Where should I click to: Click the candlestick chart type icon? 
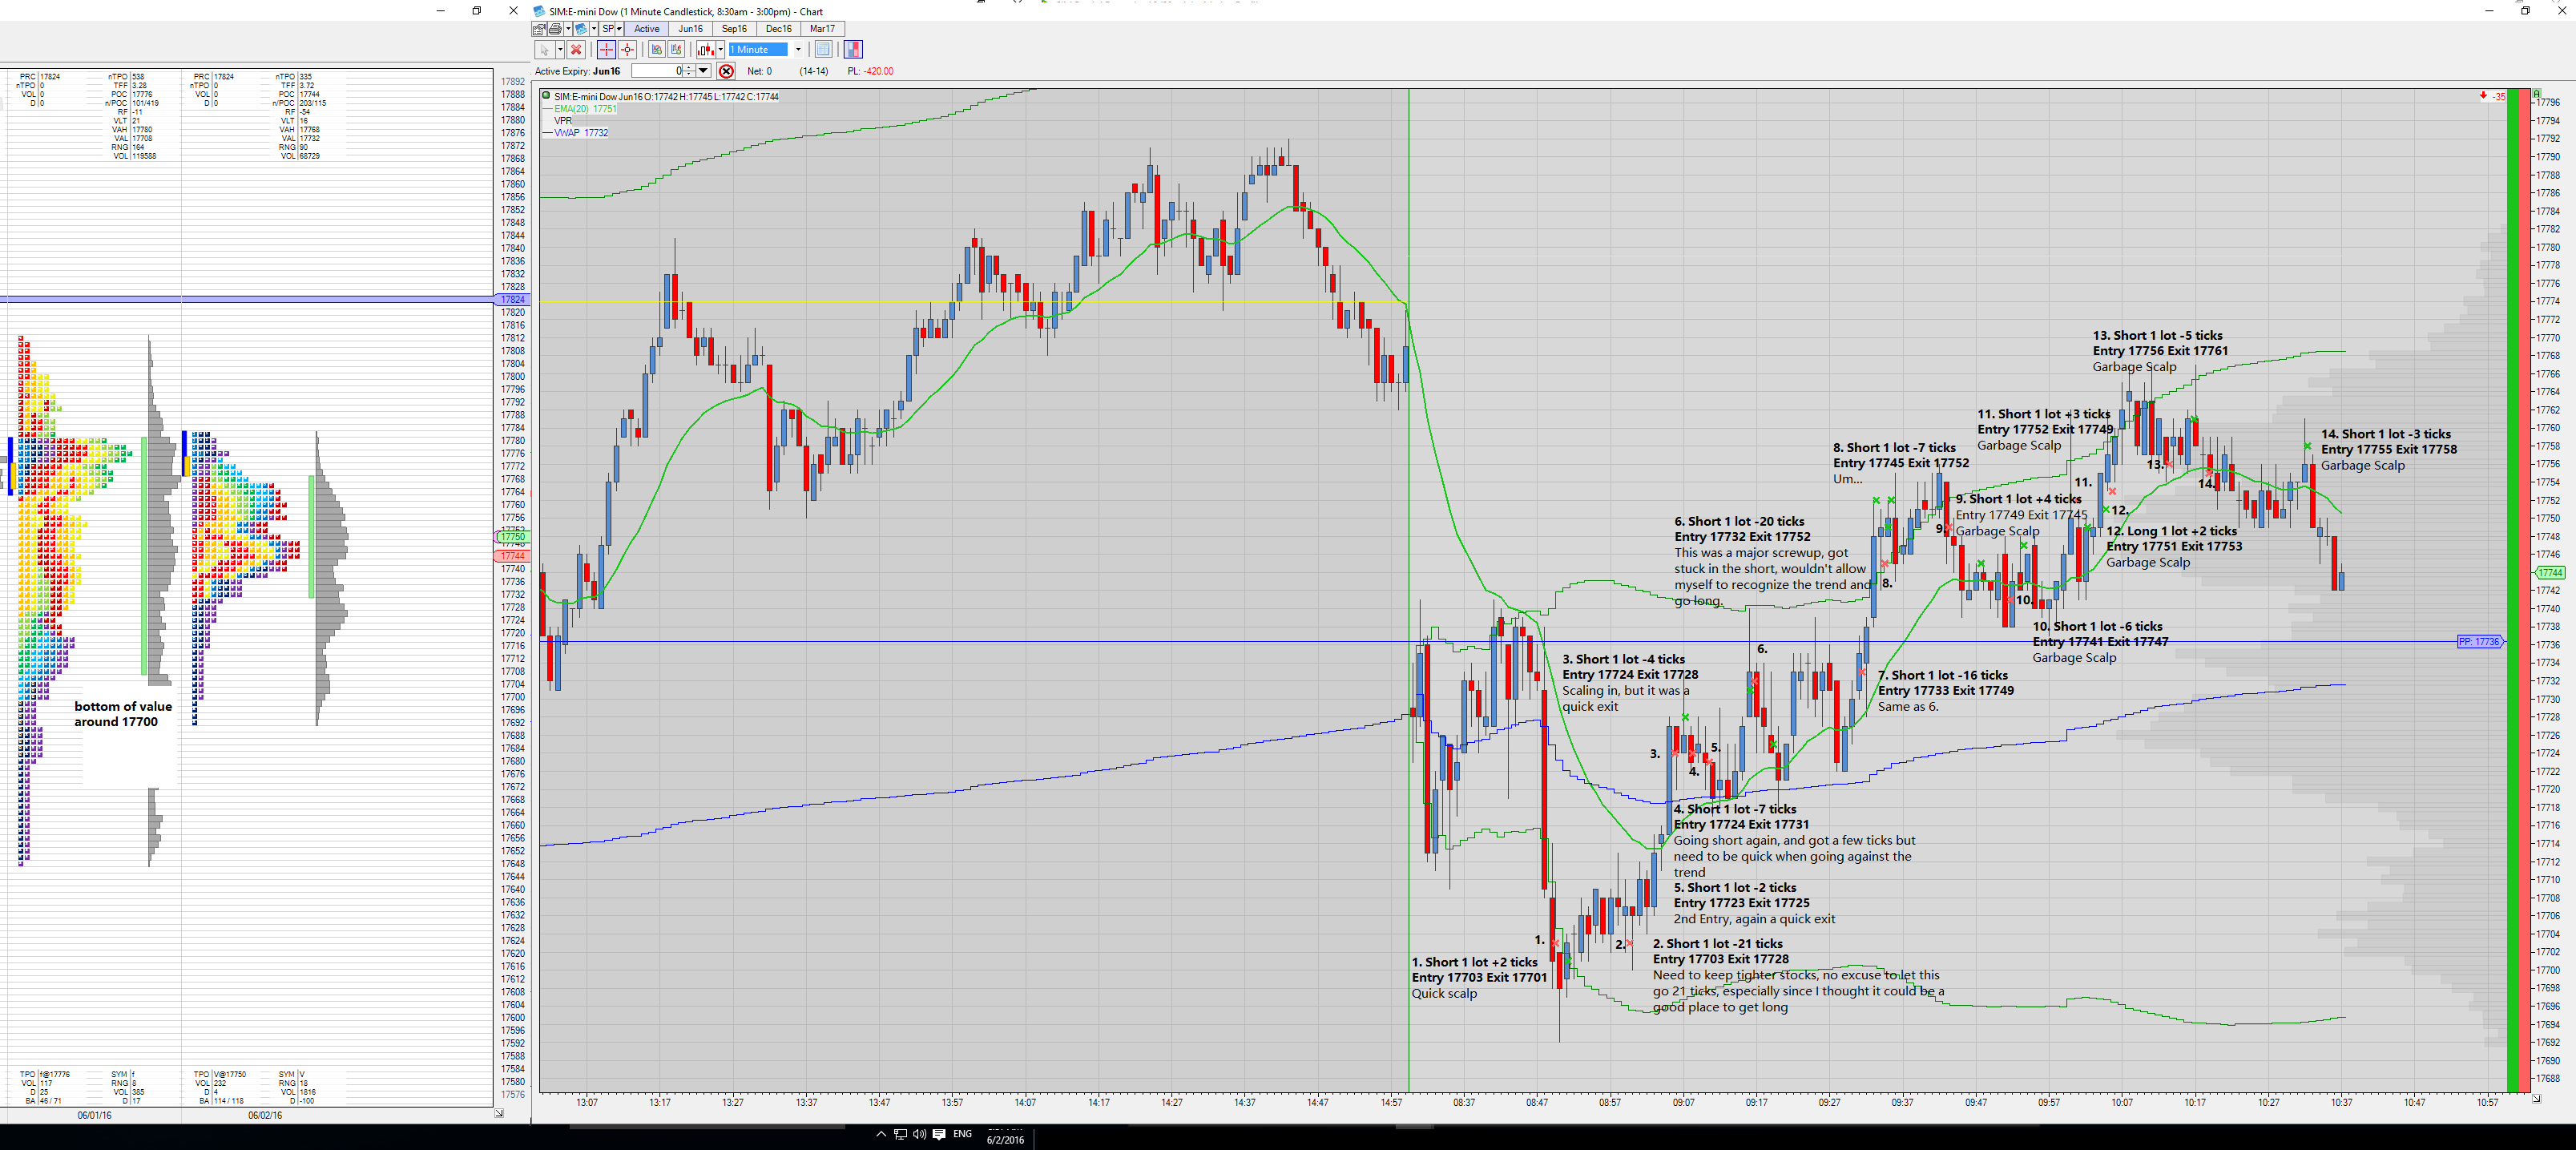(706, 50)
